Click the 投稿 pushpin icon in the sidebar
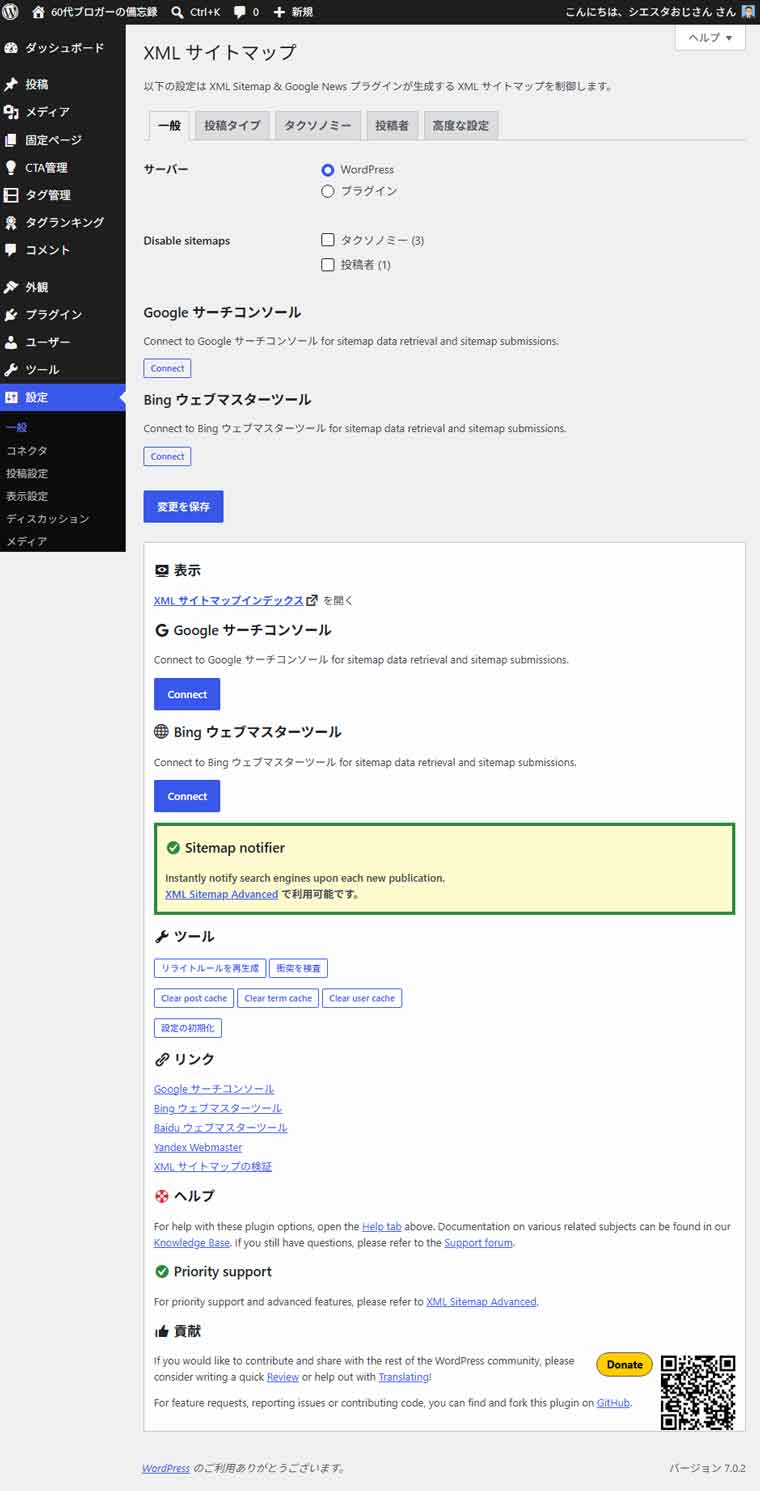The image size is (760, 1491). (x=11, y=84)
